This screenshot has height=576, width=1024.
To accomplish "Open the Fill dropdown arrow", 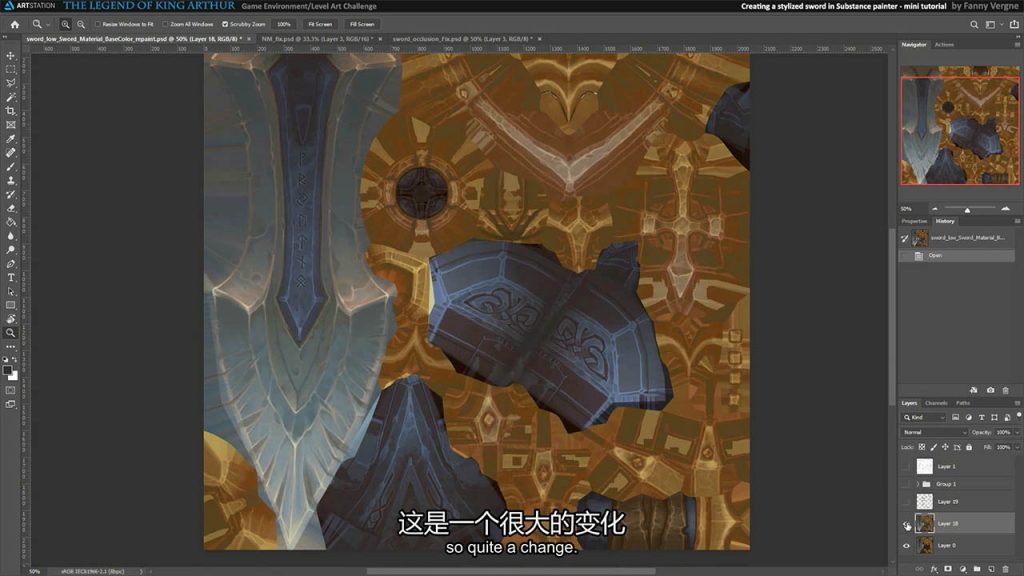I will 1017,447.
